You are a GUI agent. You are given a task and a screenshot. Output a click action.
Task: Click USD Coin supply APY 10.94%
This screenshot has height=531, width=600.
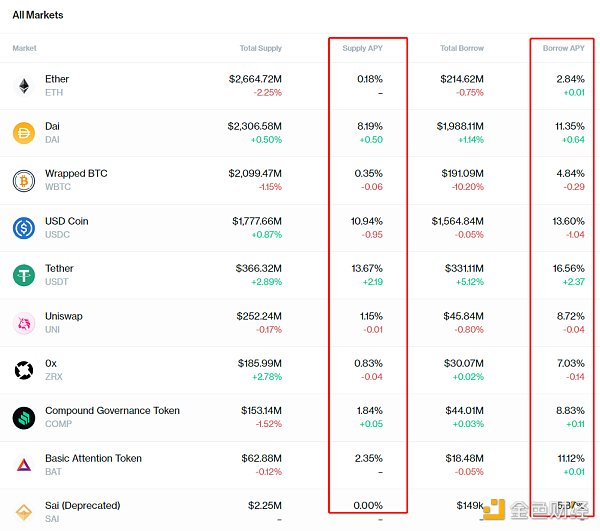pos(367,221)
